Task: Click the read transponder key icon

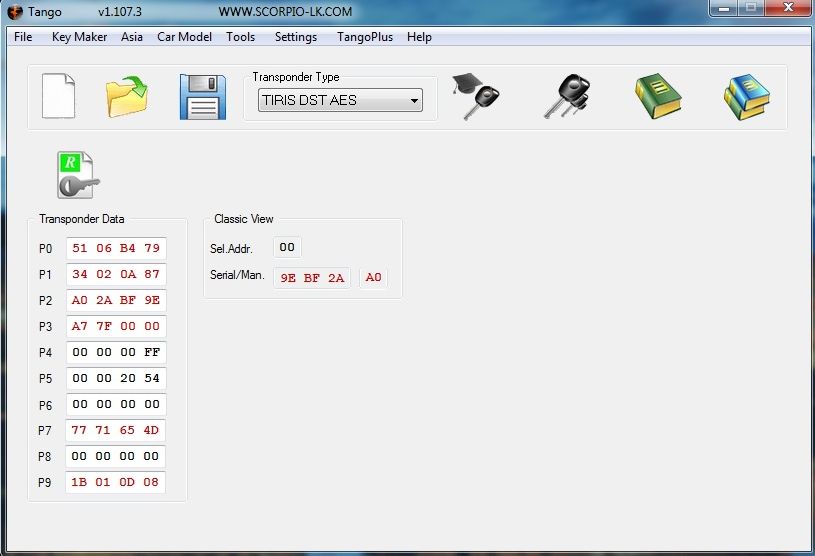Action: [x=78, y=175]
